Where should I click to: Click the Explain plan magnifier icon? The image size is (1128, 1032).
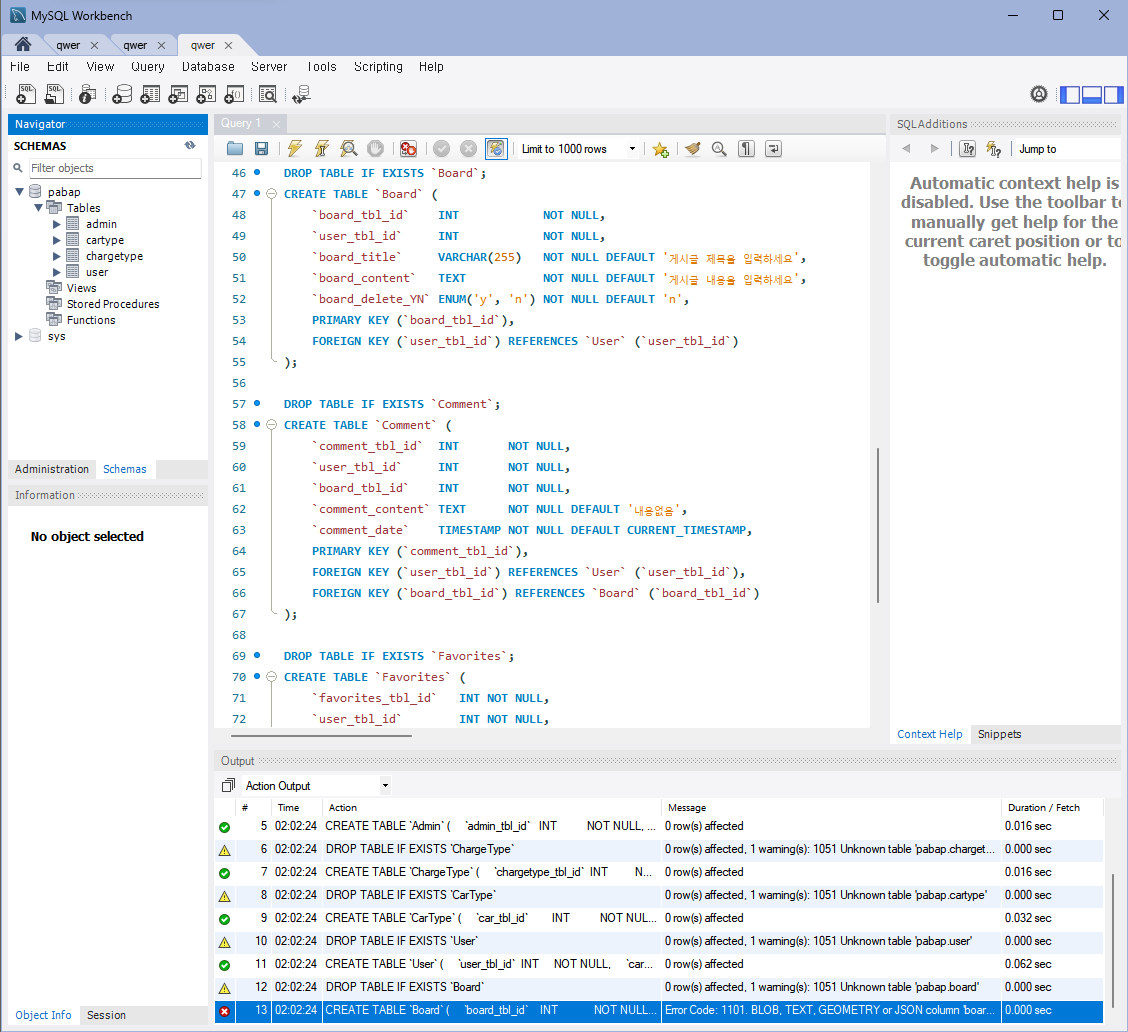(348, 148)
